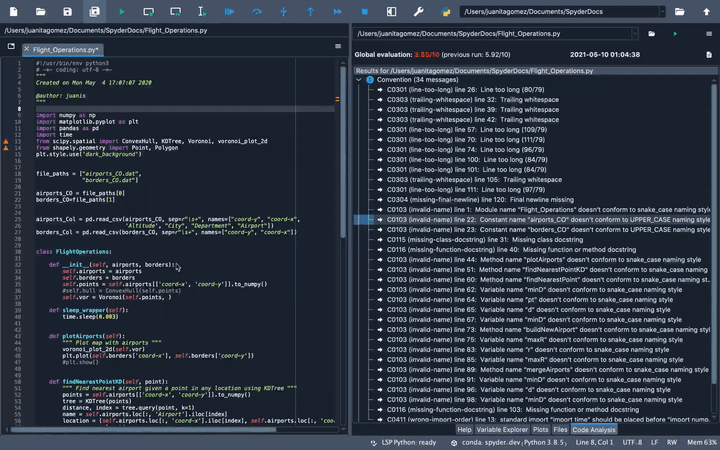Open PYTHONPATH manager Python icon
720x450 pixels.
tap(445, 11)
